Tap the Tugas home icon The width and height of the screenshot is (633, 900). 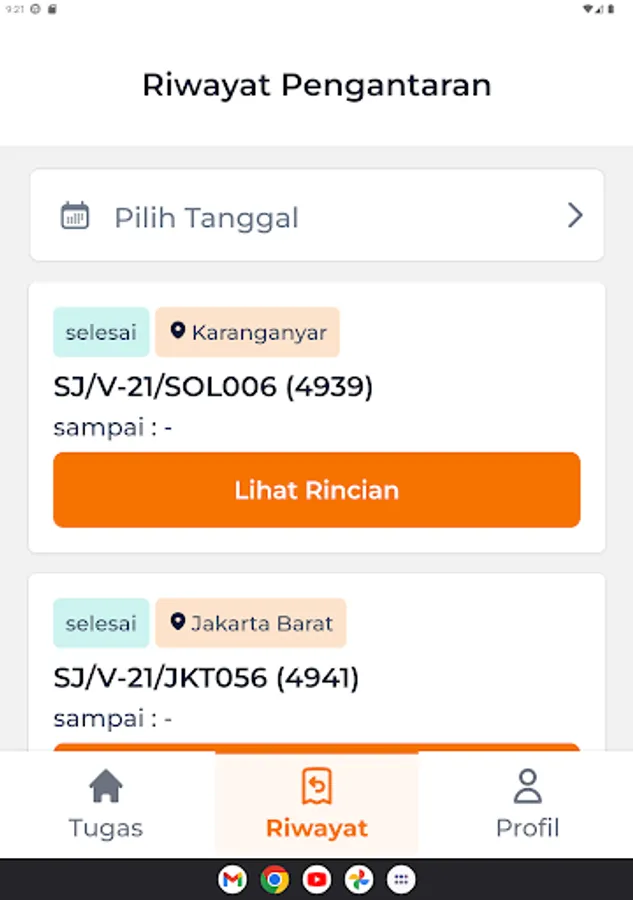[x=106, y=787]
